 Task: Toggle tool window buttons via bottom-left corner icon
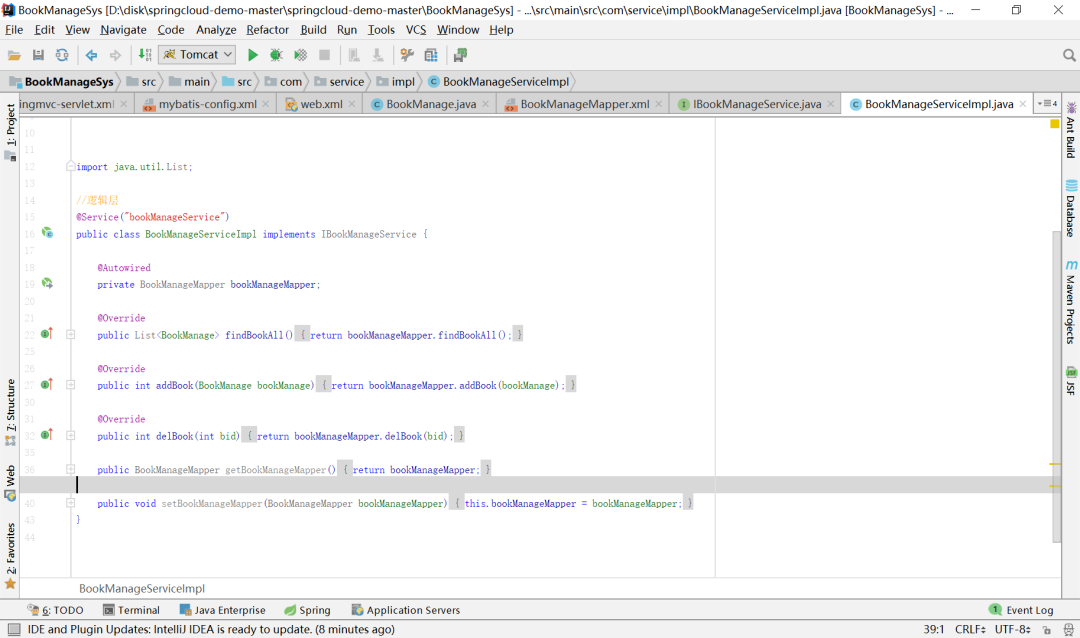(14, 629)
